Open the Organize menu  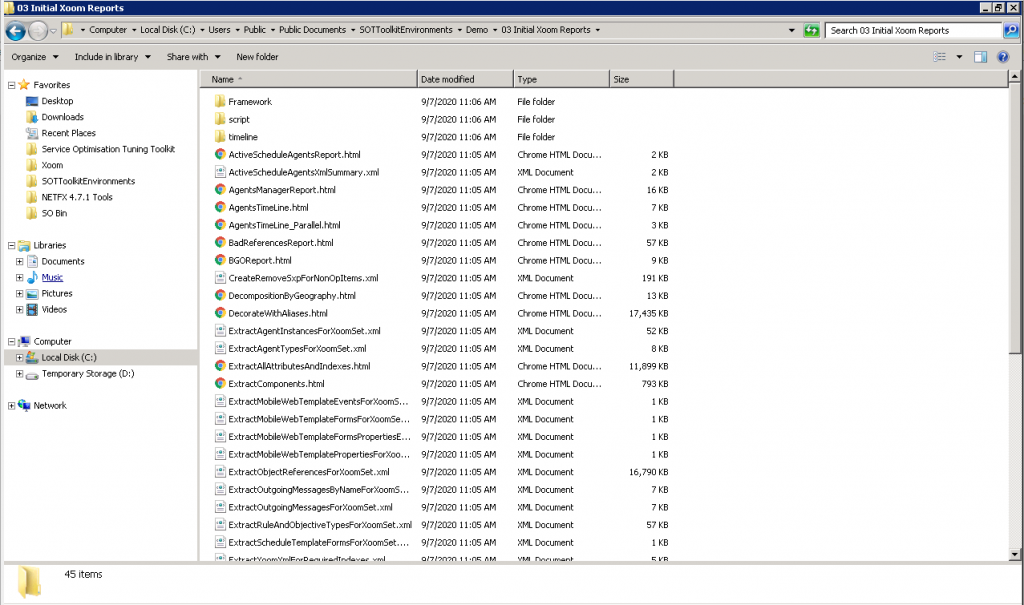coord(35,57)
